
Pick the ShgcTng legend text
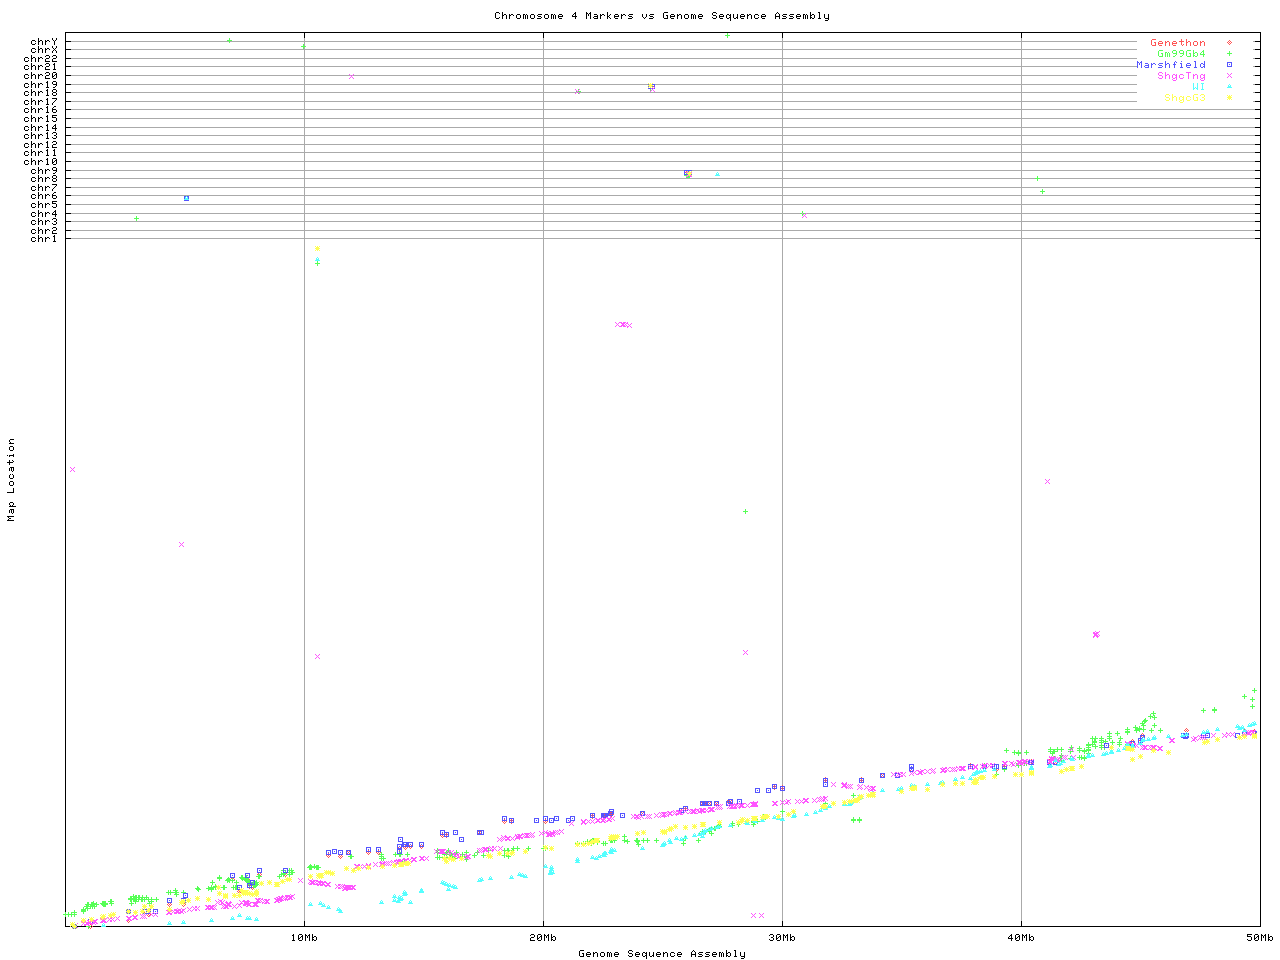pyautogui.click(x=1181, y=76)
